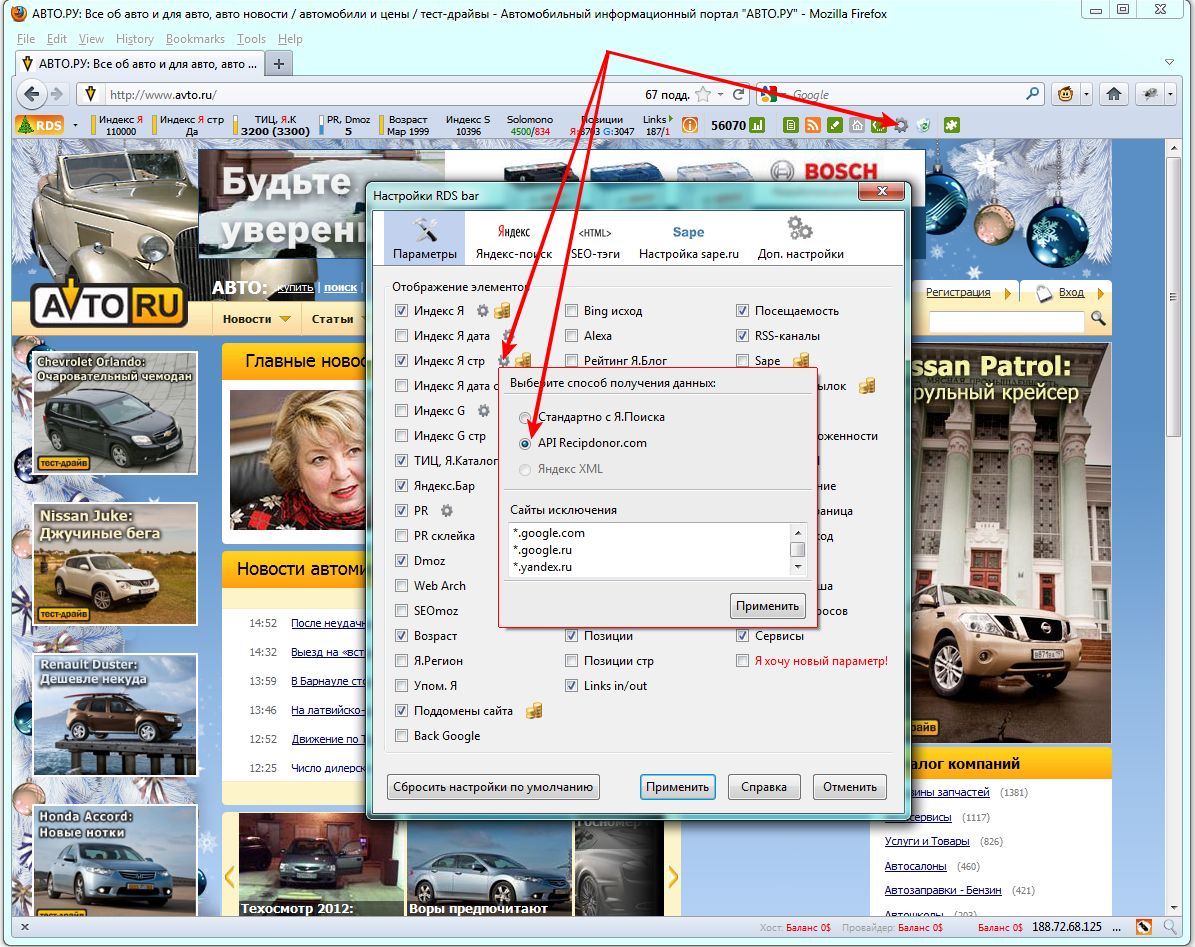Open the back/forward history dropdown arrow
This screenshot has width=1195, height=947.
tap(77, 95)
